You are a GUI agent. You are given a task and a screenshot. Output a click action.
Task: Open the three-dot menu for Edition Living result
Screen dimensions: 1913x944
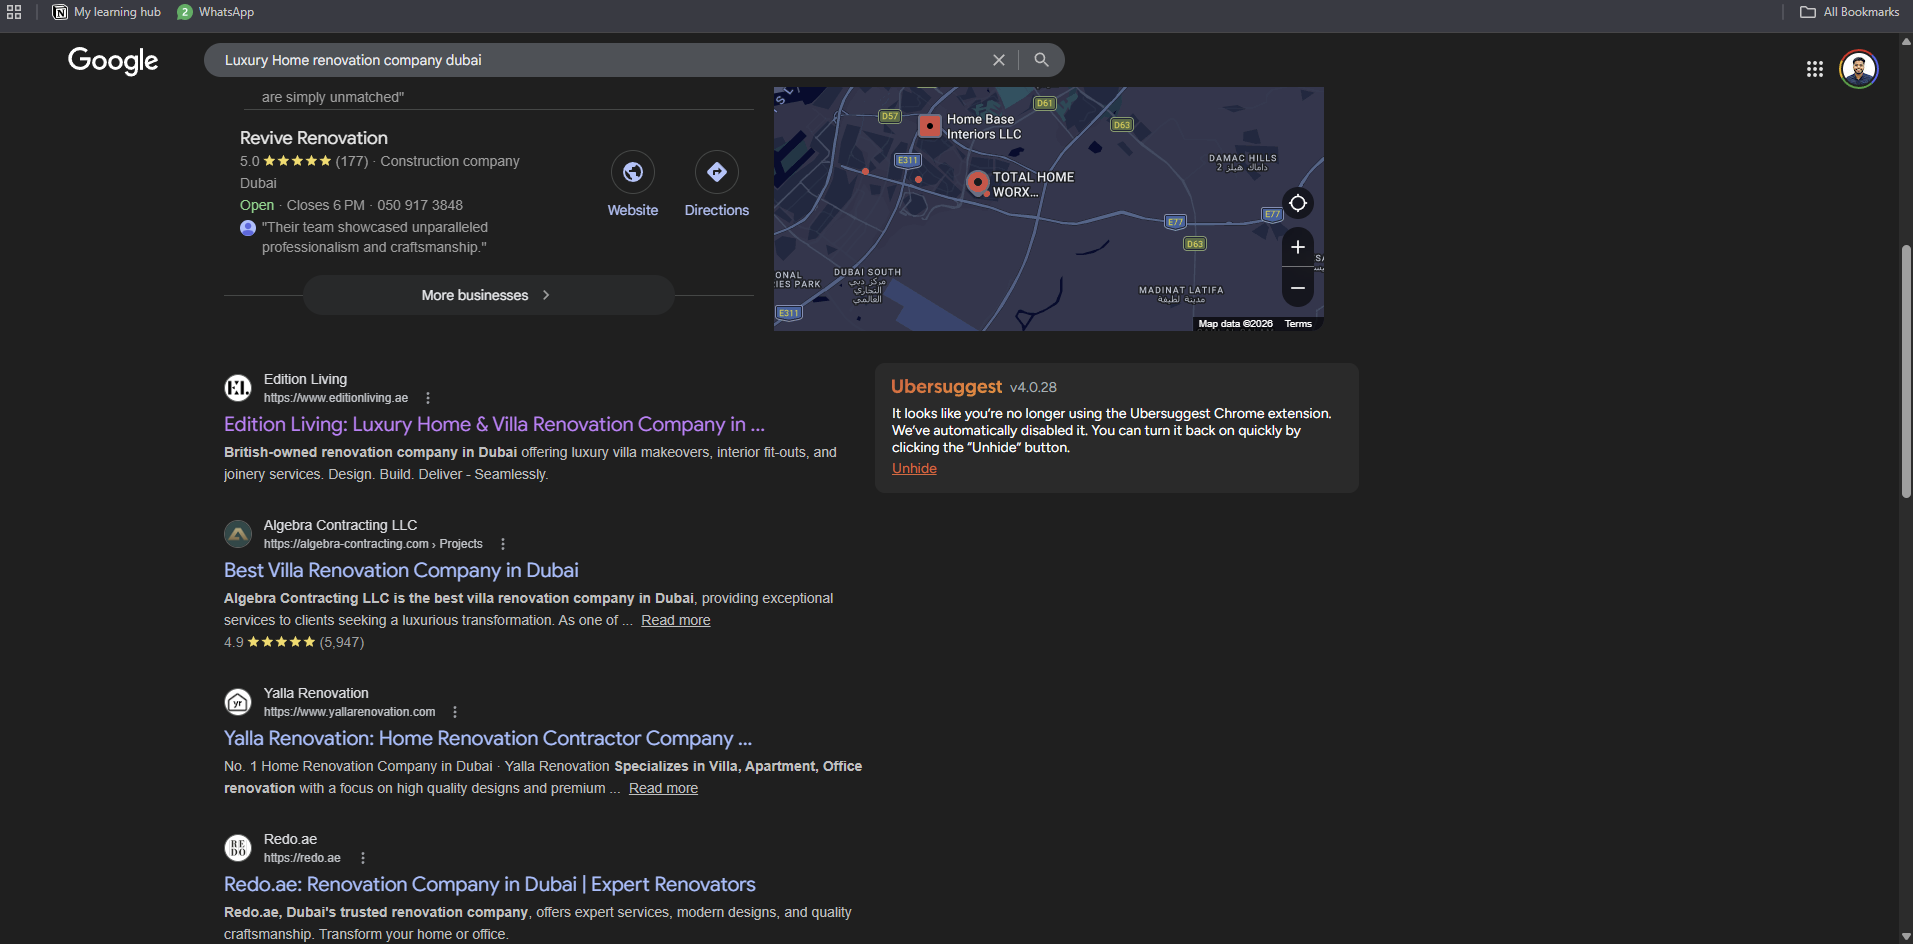click(x=428, y=398)
